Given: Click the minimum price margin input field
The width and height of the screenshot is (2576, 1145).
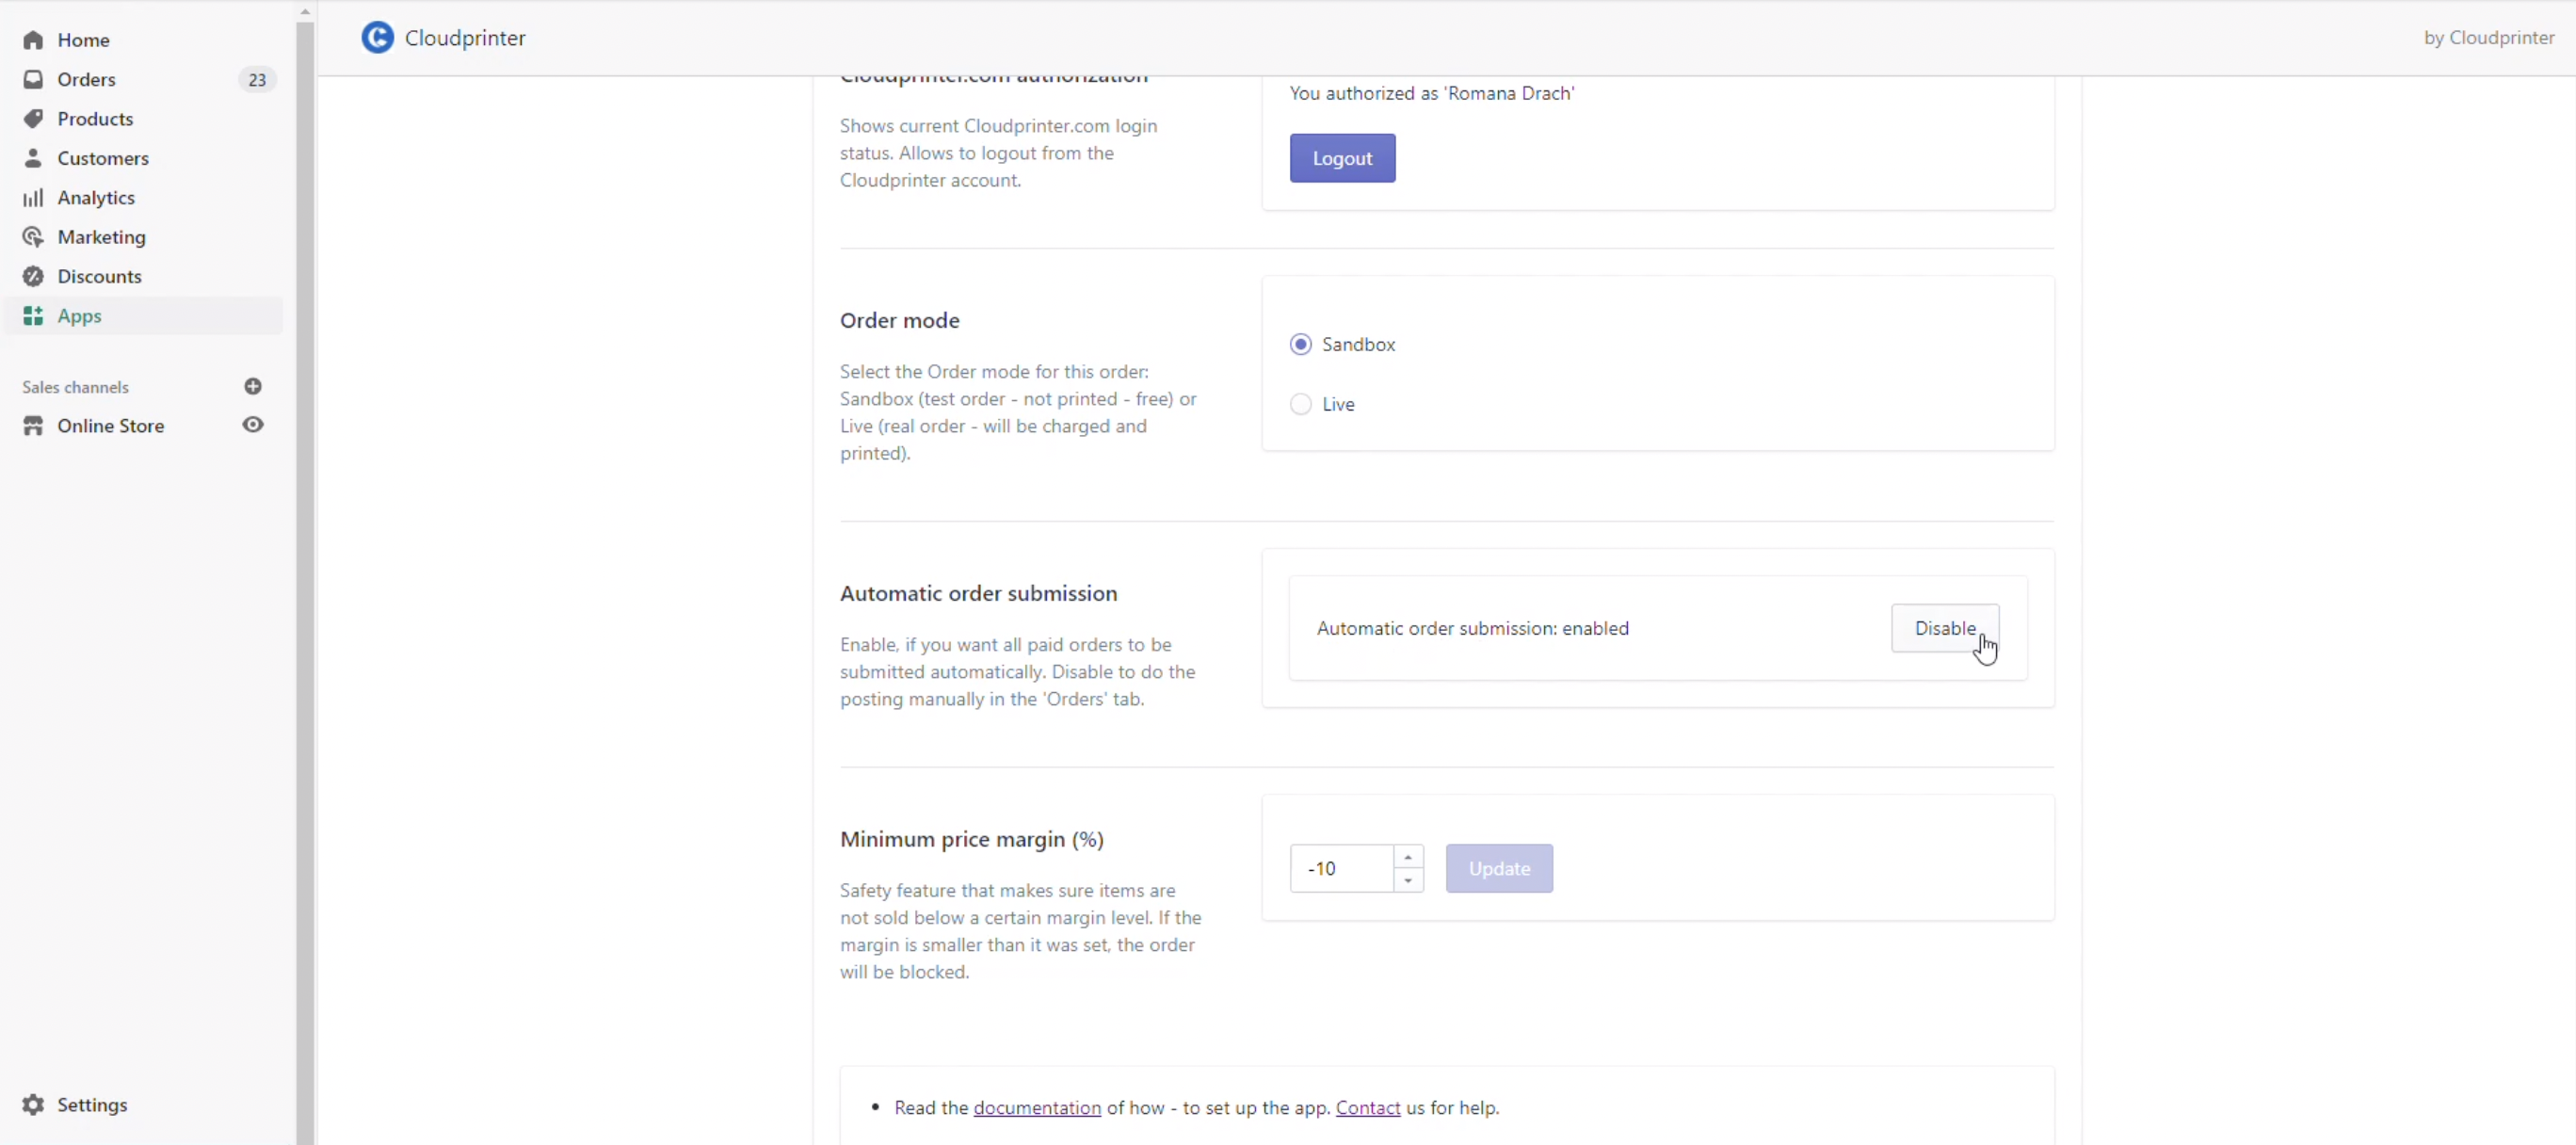Looking at the screenshot, I should [x=1341, y=868].
